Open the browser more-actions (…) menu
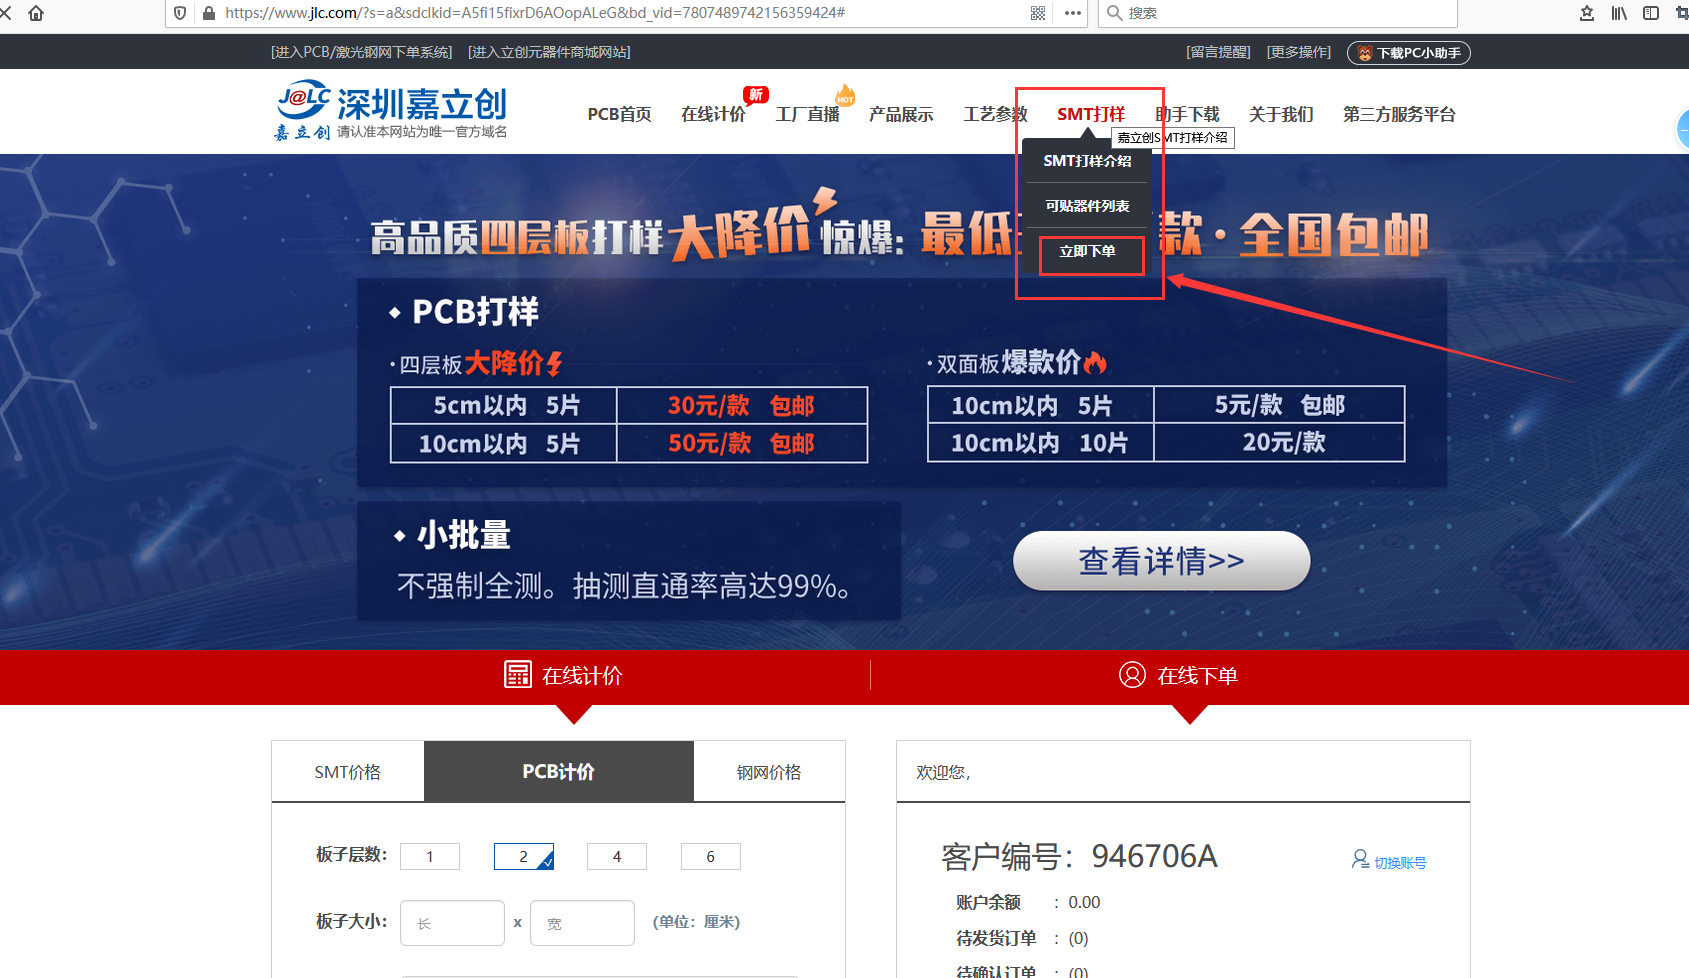 click(1073, 13)
